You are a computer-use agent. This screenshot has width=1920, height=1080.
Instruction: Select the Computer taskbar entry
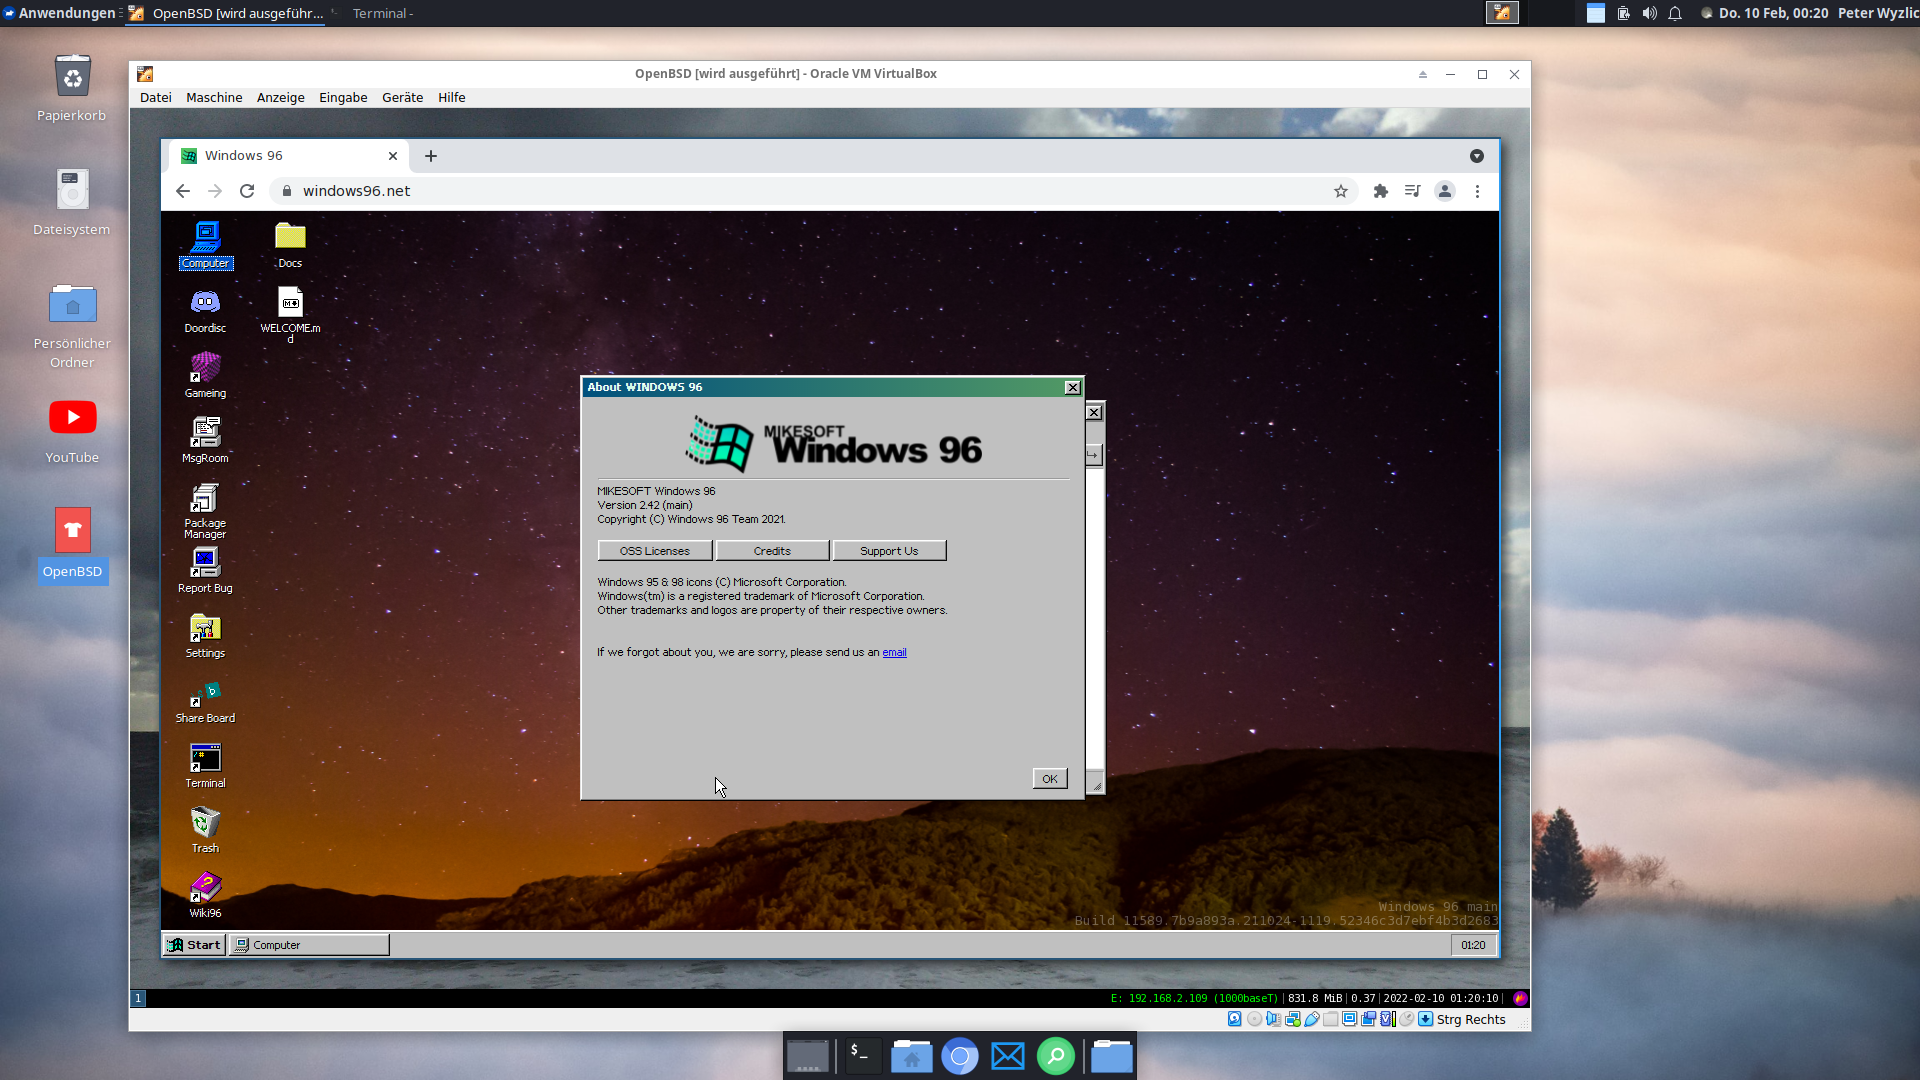pyautogui.click(x=309, y=944)
